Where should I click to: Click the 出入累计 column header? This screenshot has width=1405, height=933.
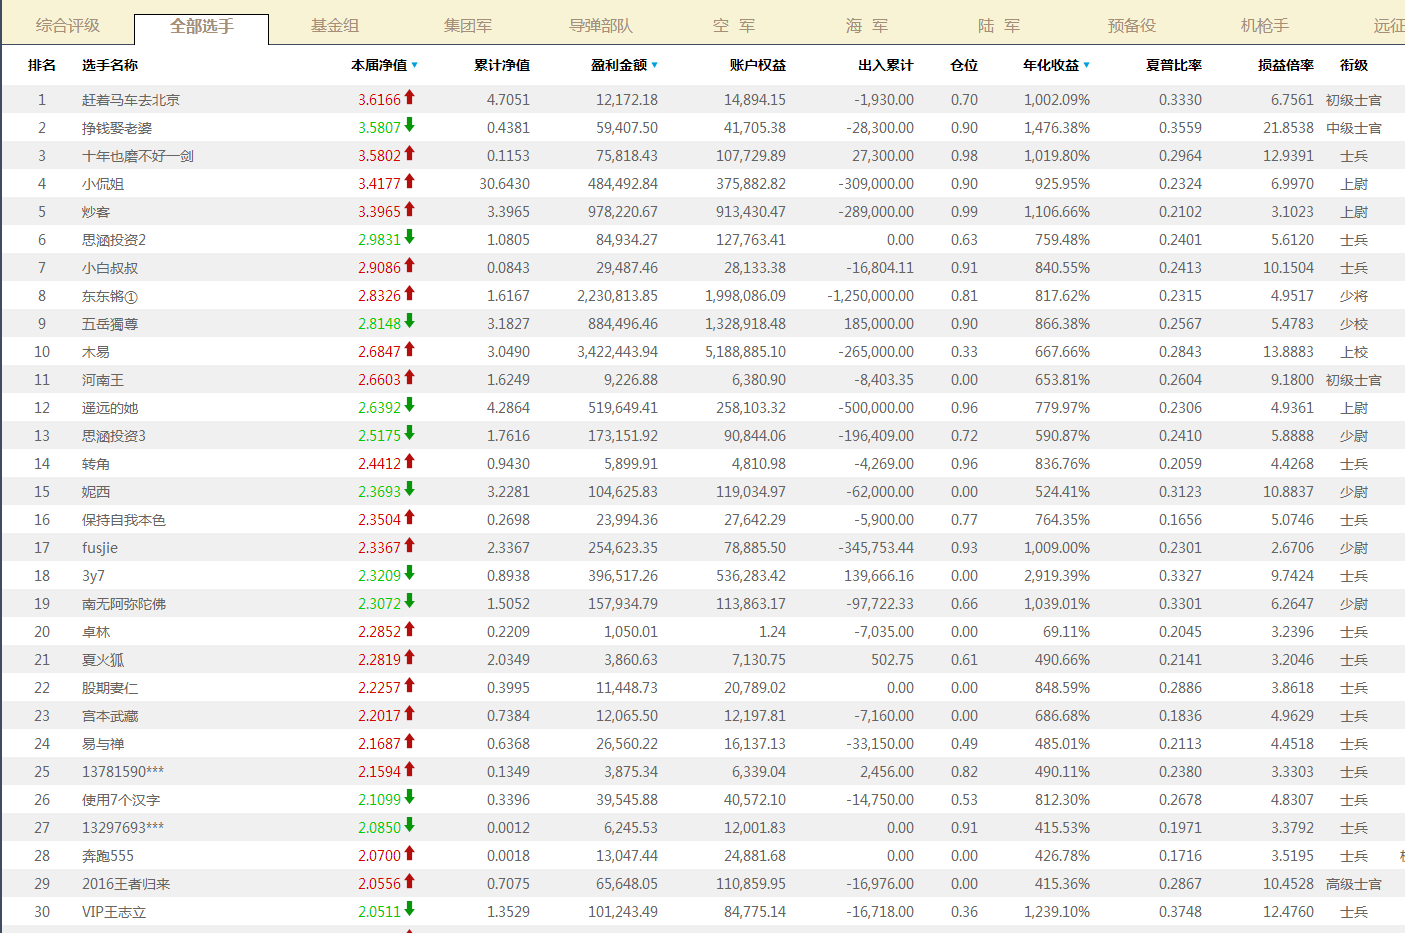click(x=886, y=65)
